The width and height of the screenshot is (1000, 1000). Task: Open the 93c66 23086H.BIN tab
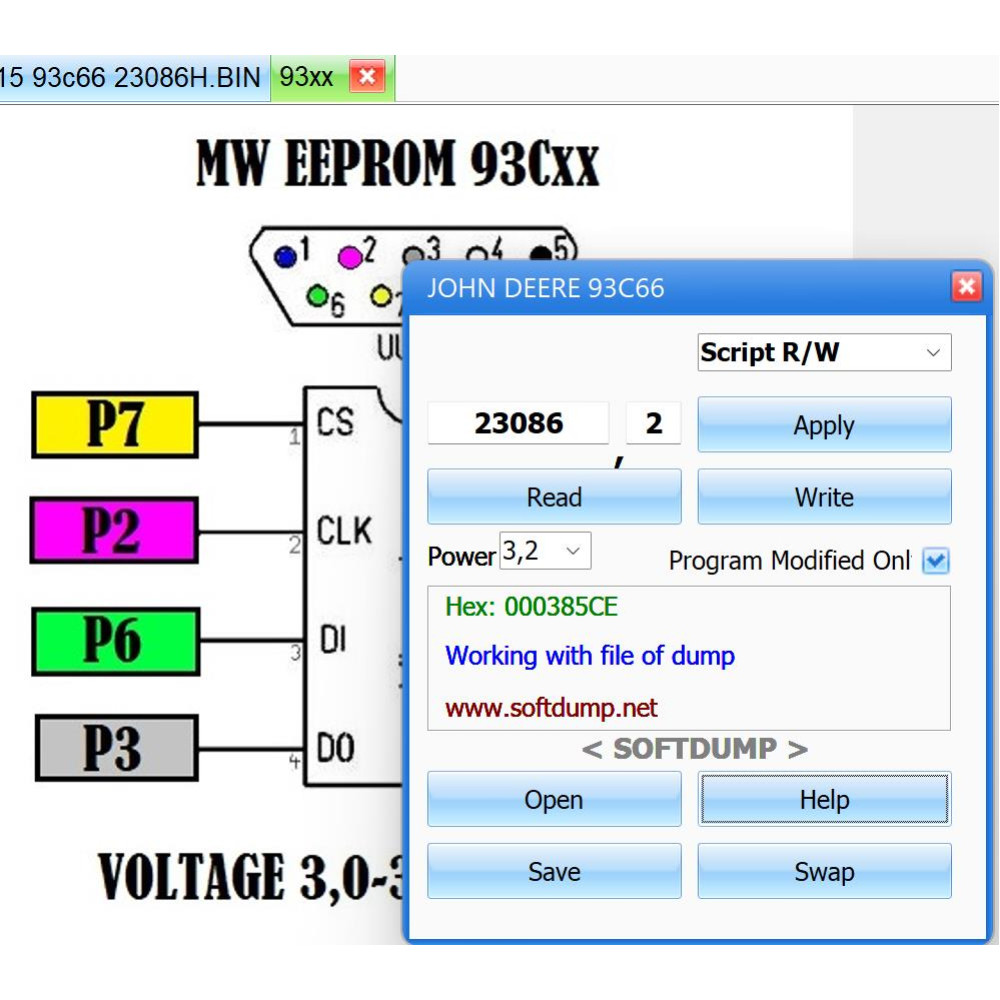134,78
